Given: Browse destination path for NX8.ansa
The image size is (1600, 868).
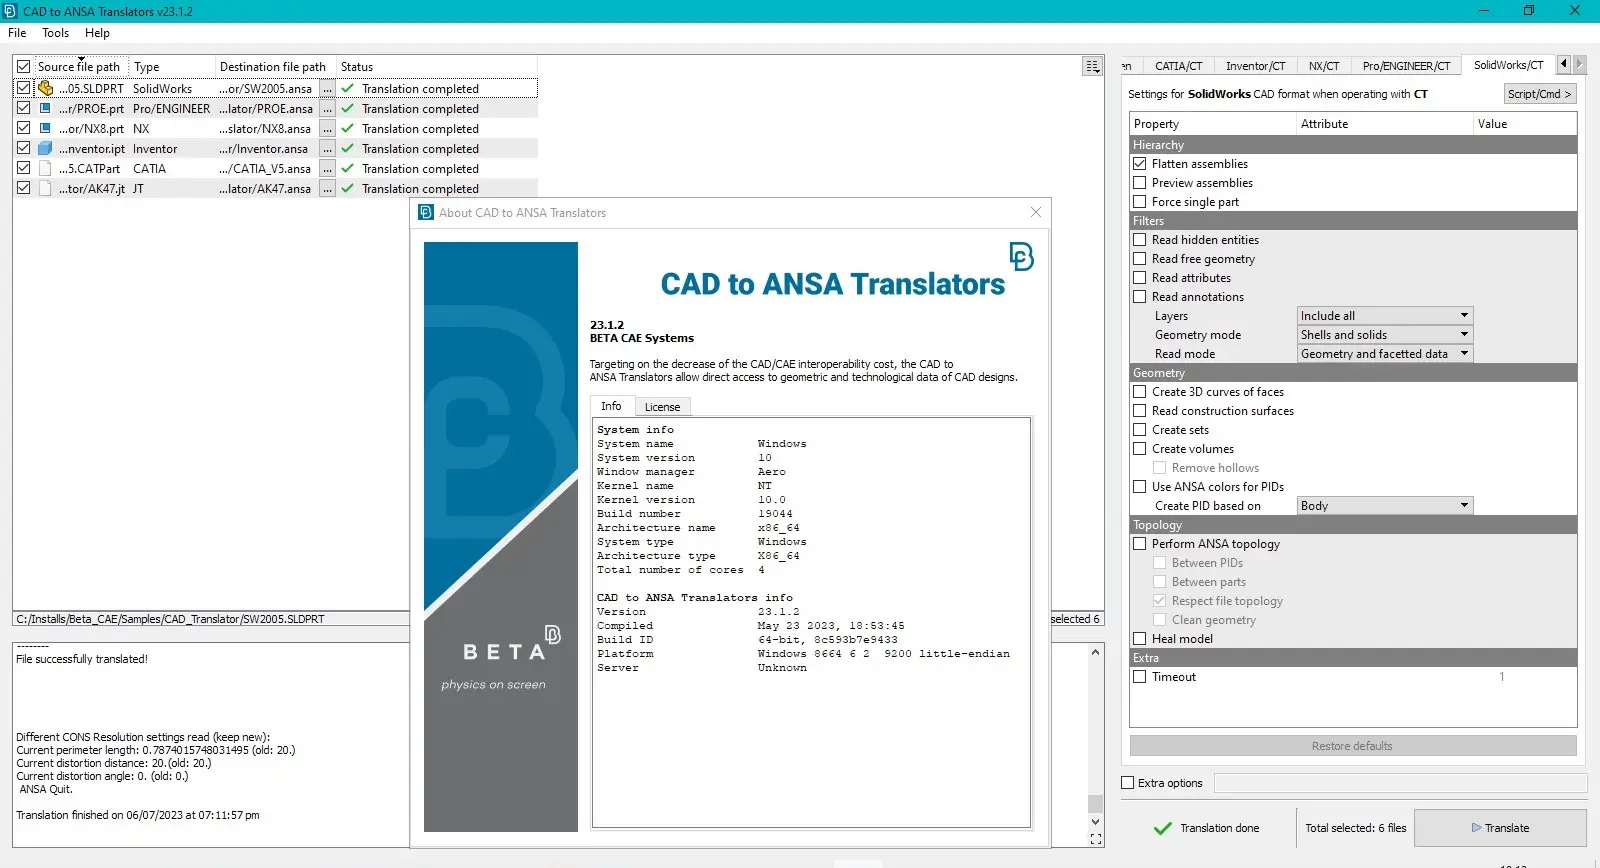Looking at the screenshot, I should coord(327,129).
